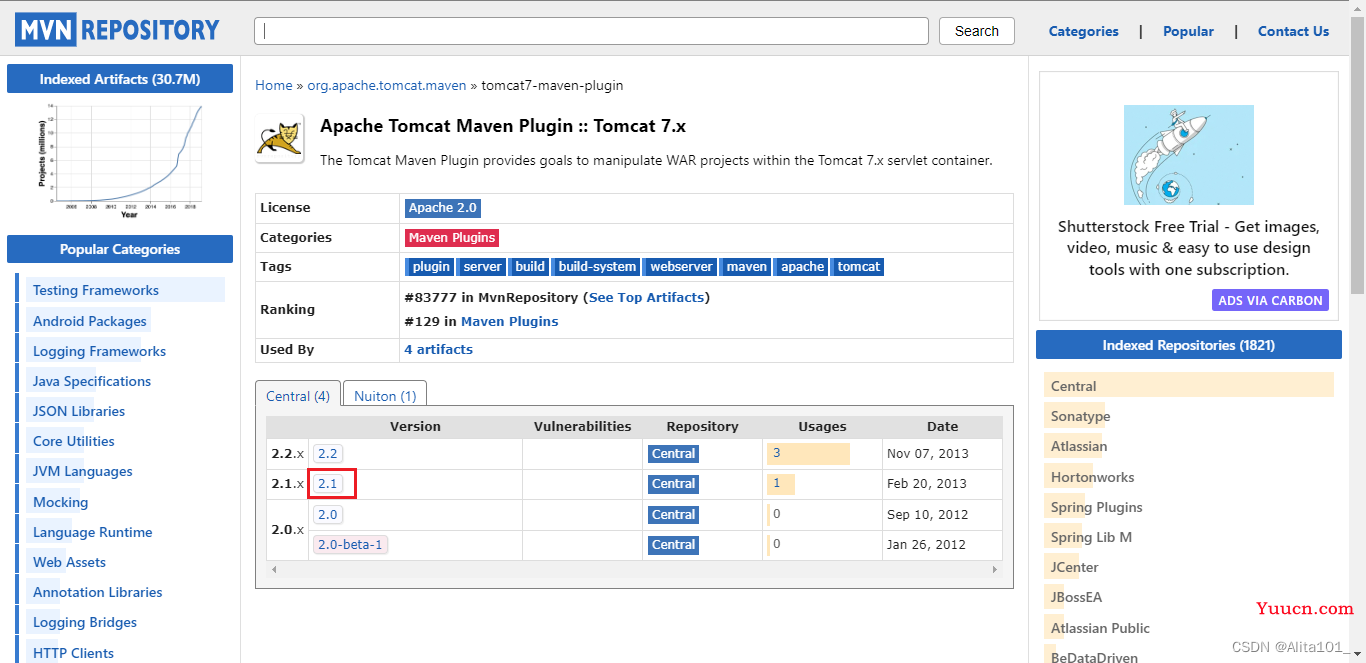Go to the Home breadcrumb
Viewport: 1366px width, 663px height.
pos(274,85)
